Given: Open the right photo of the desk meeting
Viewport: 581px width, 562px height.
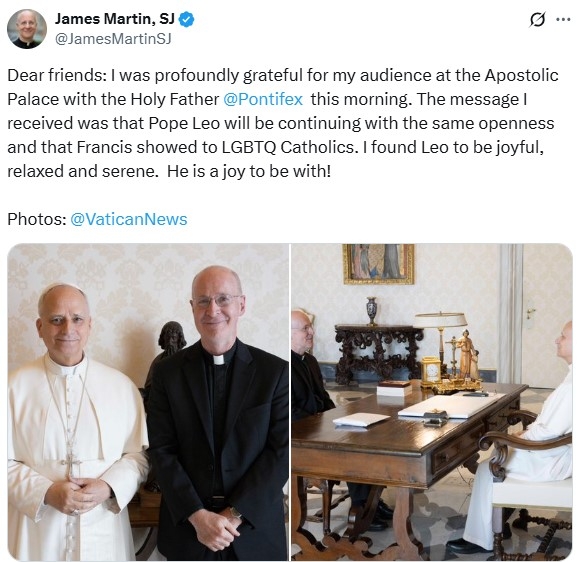Looking at the screenshot, I should click(432, 402).
